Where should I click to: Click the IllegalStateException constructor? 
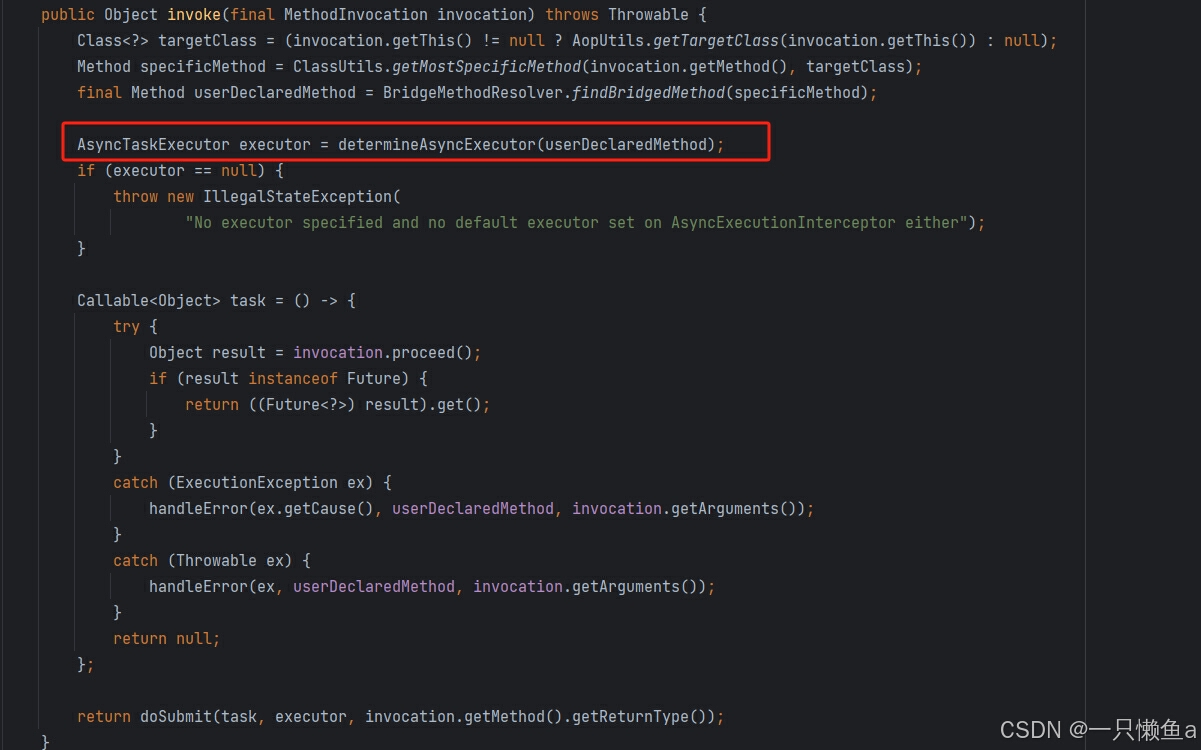tap(297, 196)
